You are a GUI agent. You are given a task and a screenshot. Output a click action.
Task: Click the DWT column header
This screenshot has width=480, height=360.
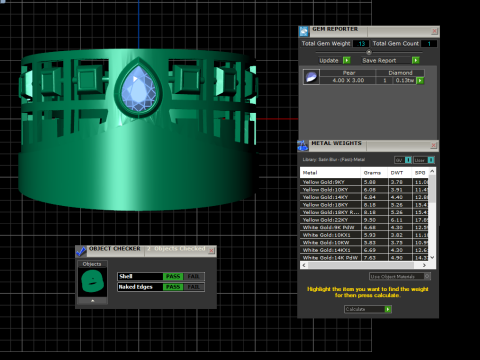(400, 173)
